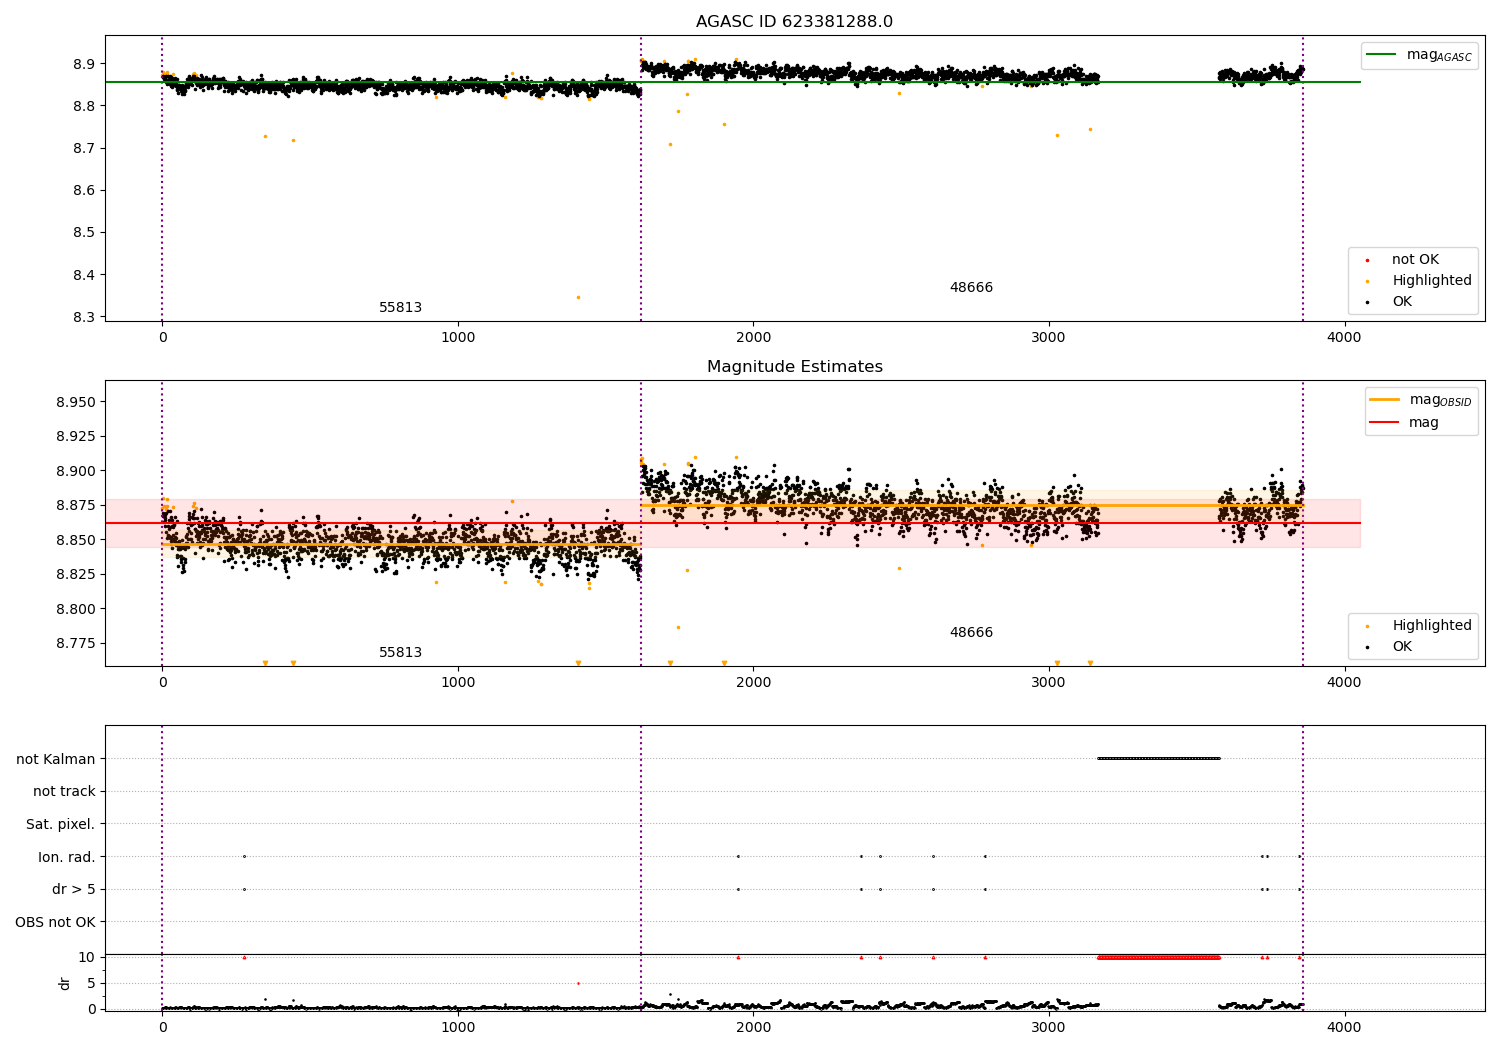Click y-tick '8.5' on top plot
Viewport: 1500px width, 1050px height.
click(84, 233)
